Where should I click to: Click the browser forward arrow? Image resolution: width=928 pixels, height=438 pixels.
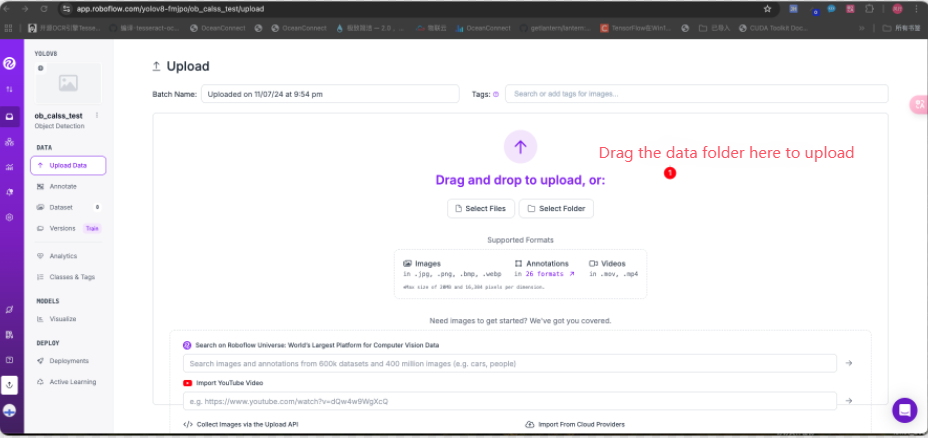[x=25, y=9]
